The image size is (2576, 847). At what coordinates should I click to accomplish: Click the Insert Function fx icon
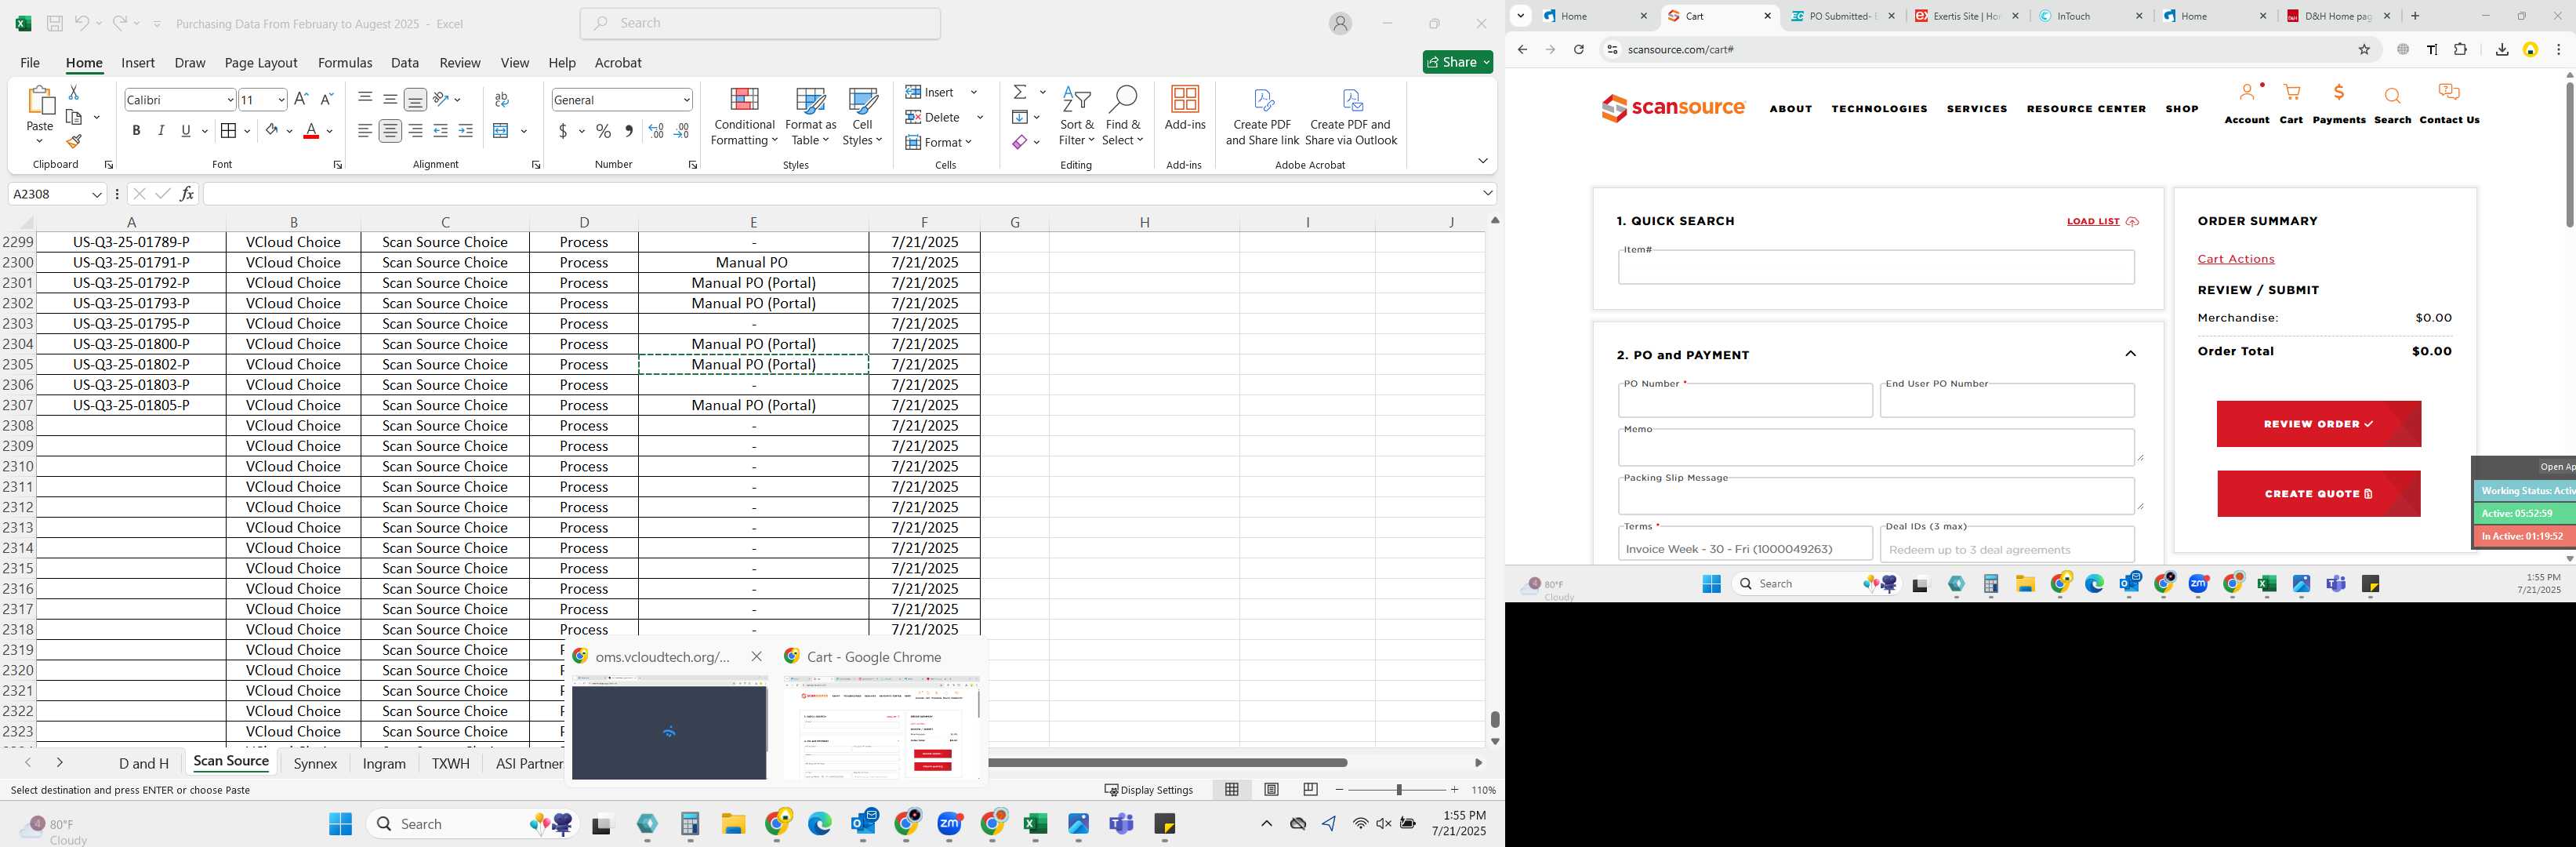pyautogui.click(x=187, y=194)
